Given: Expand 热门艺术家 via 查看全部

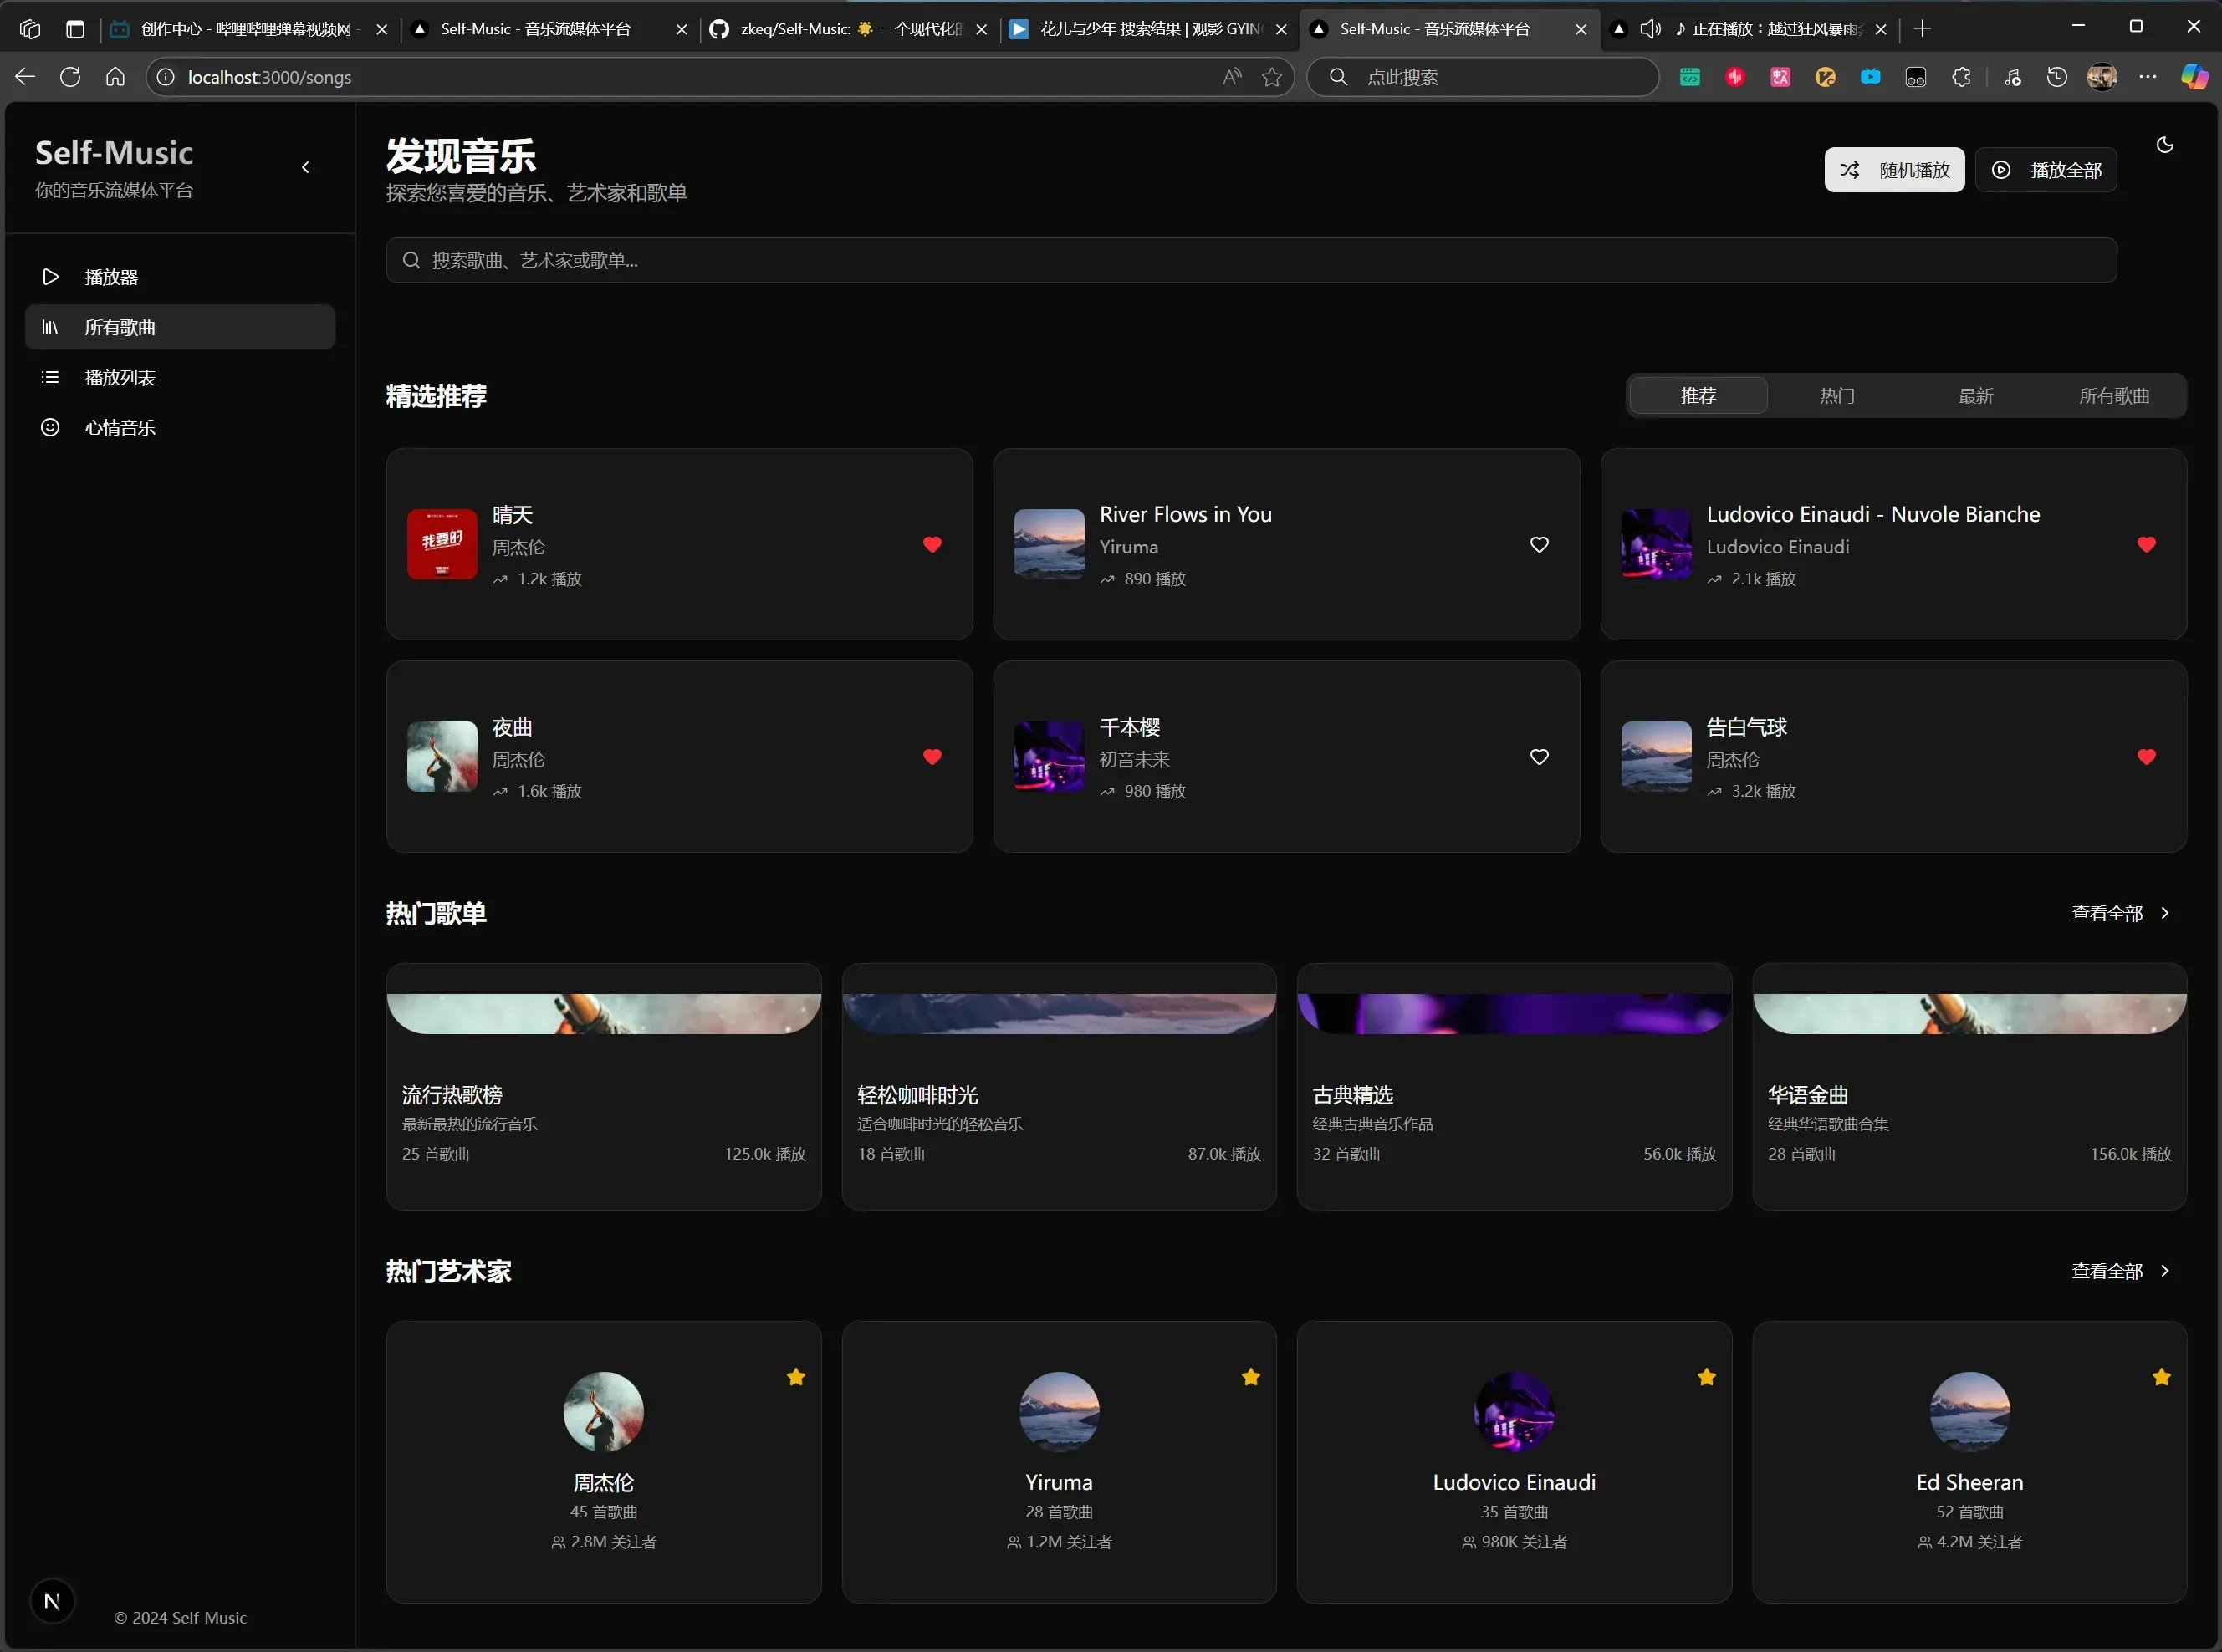Looking at the screenshot, I should (2119, 1271).
